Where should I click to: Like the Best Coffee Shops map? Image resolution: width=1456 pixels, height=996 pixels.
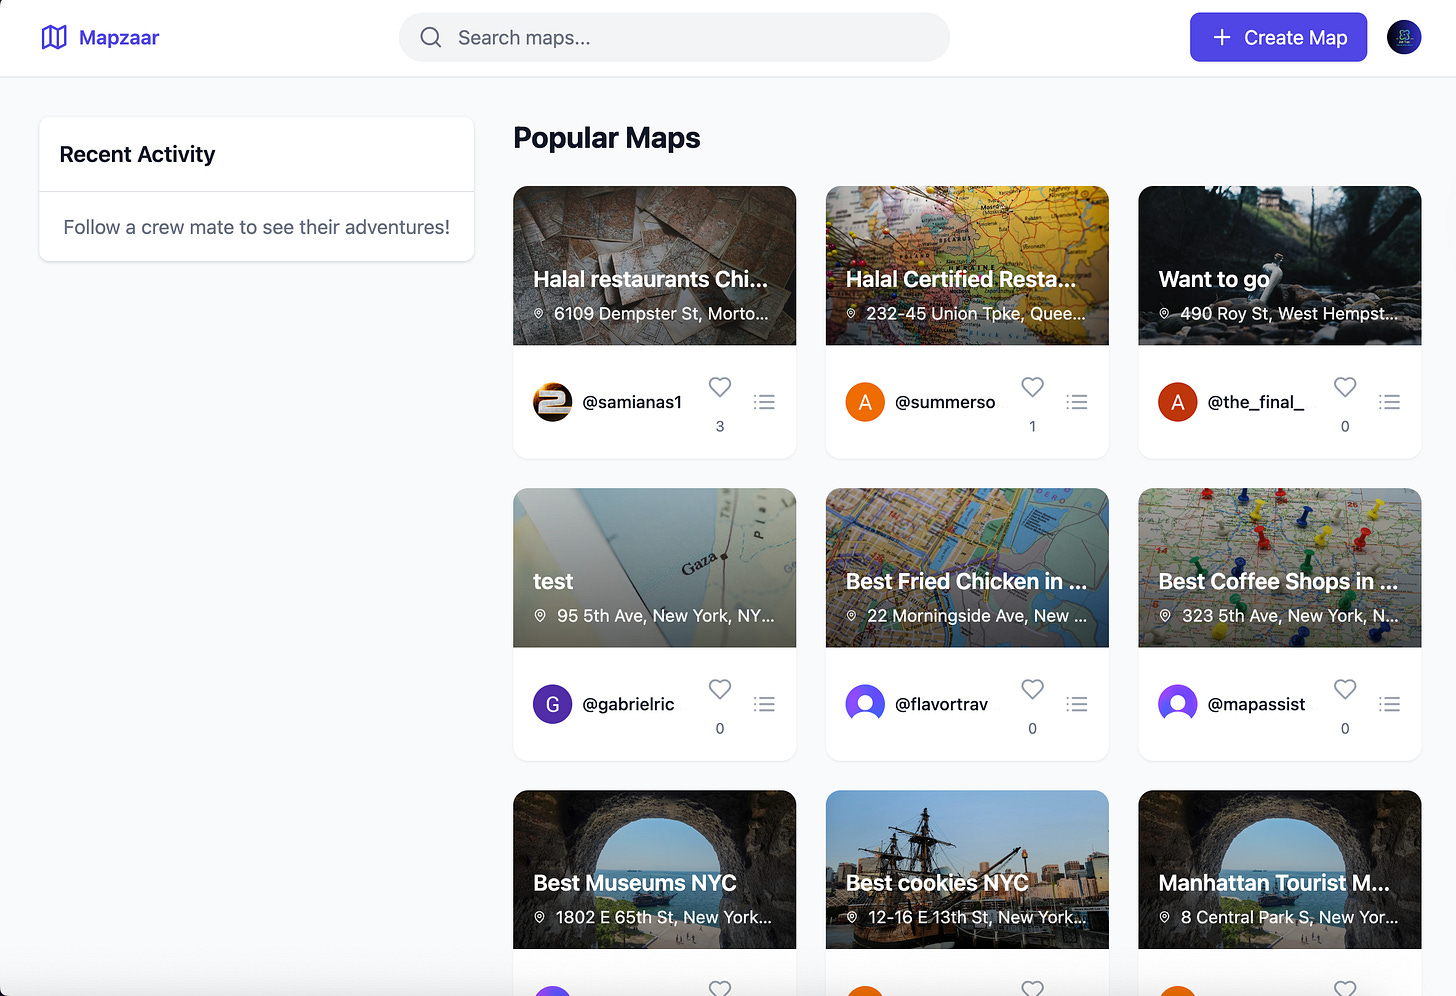point(1345,689)
